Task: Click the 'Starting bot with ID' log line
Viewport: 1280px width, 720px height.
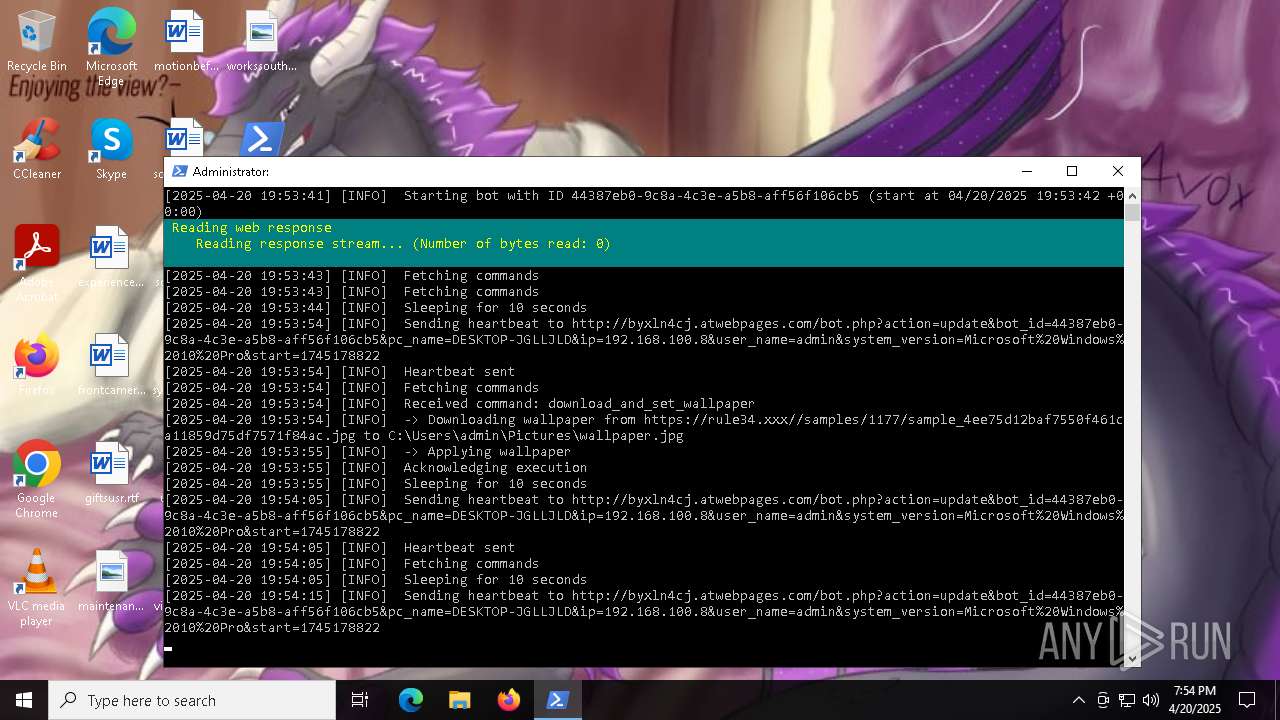Action: coord(644,204)
